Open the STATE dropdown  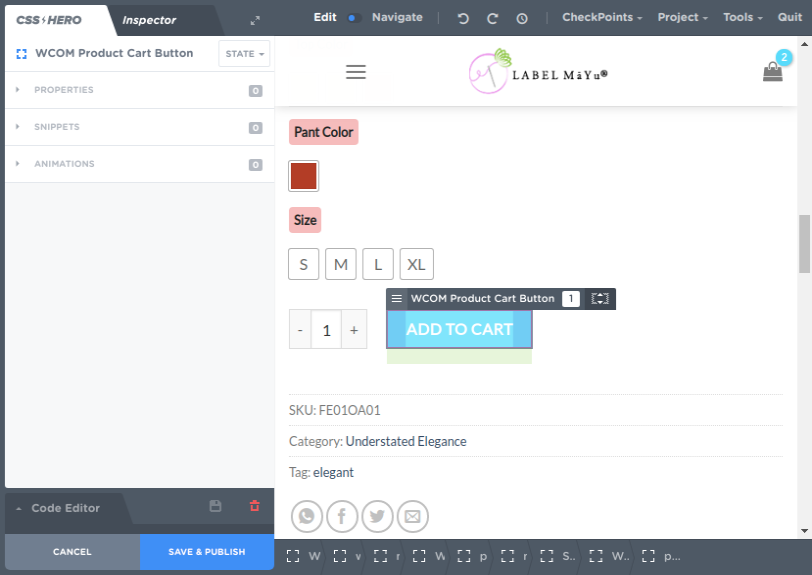pyautogui.click(x=244, y=54)
